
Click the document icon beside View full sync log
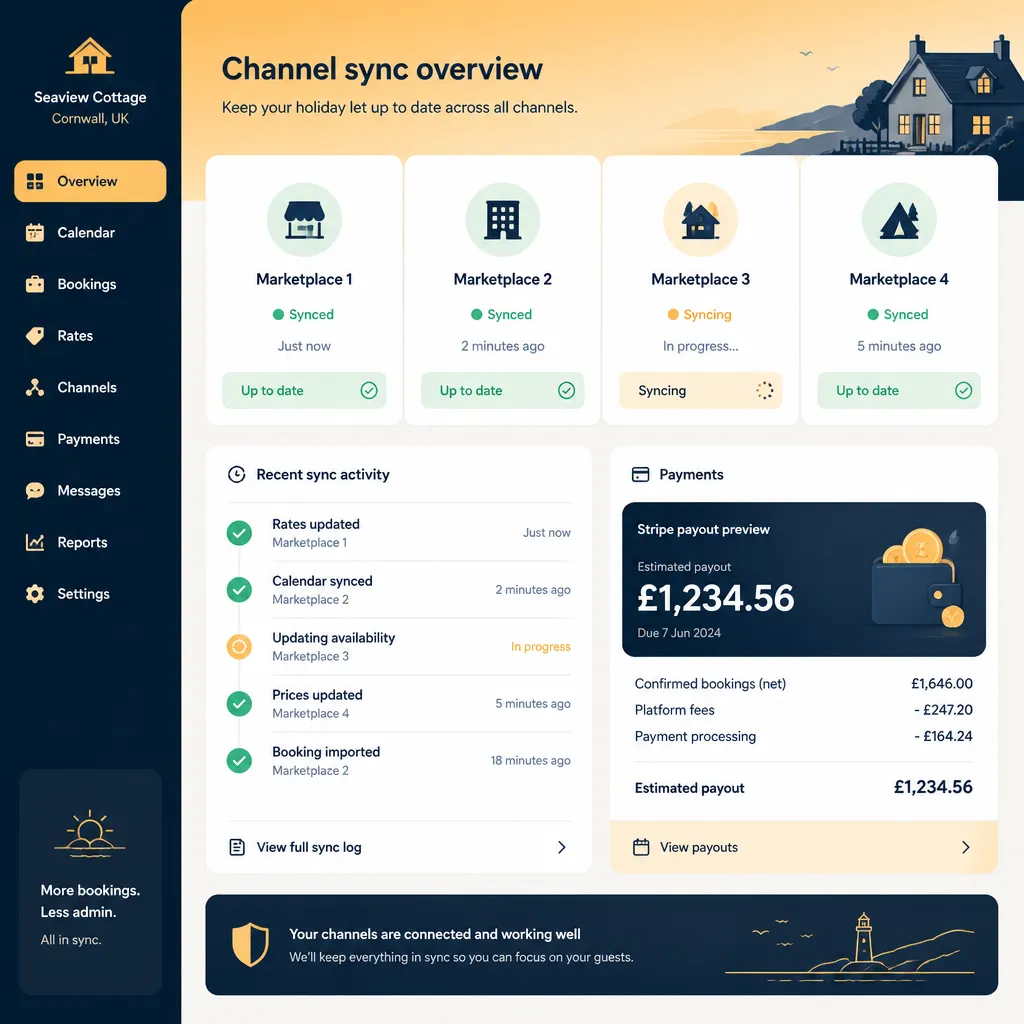point(237,847)
